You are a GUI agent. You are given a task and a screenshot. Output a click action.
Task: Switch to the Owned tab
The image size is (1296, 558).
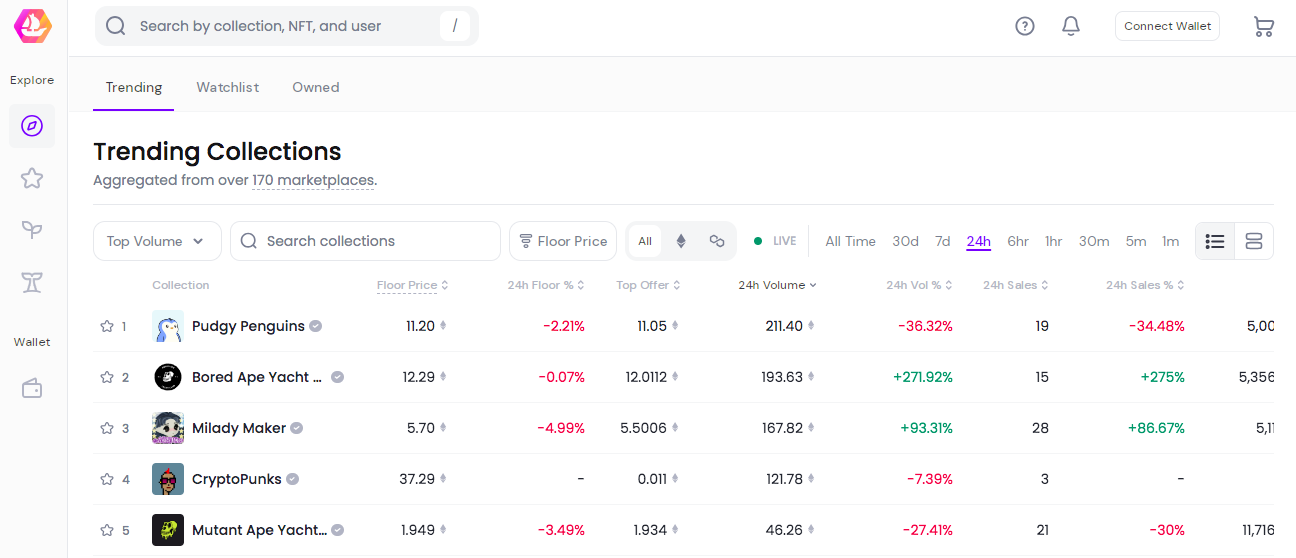(x=316, y=87)
